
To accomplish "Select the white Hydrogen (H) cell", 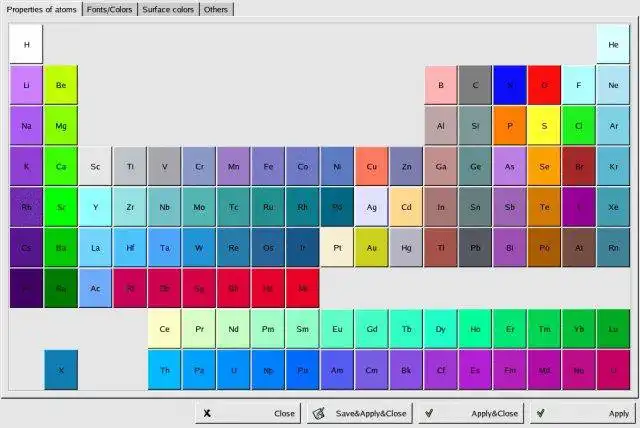I will [26, 44].
